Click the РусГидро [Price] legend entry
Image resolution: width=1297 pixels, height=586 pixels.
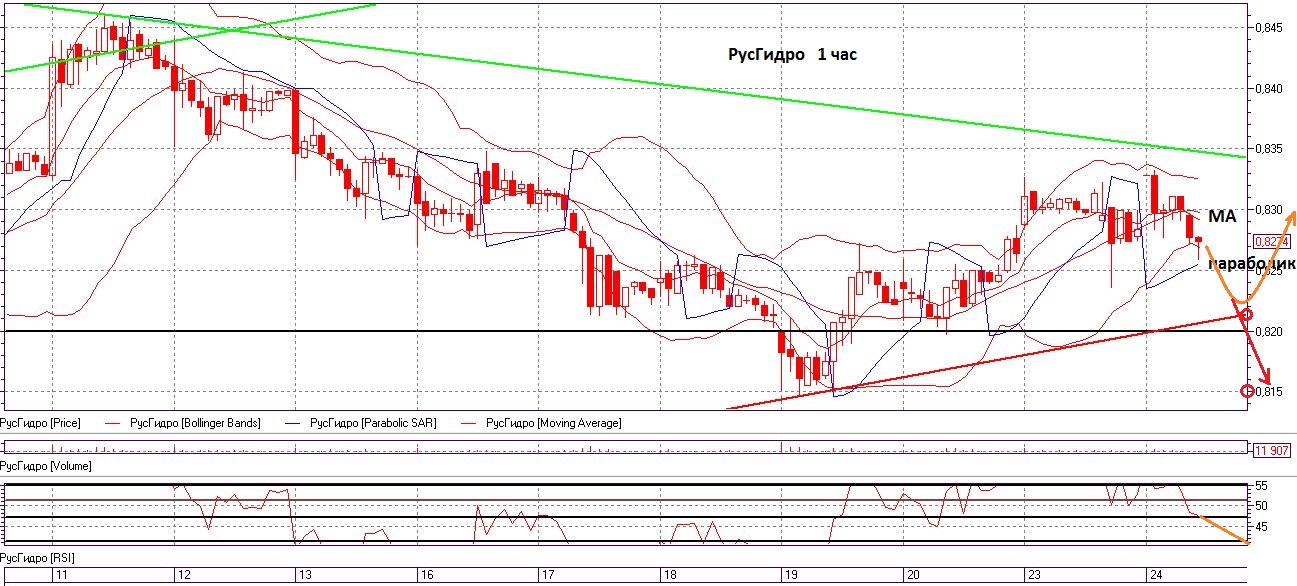point(42,424)
